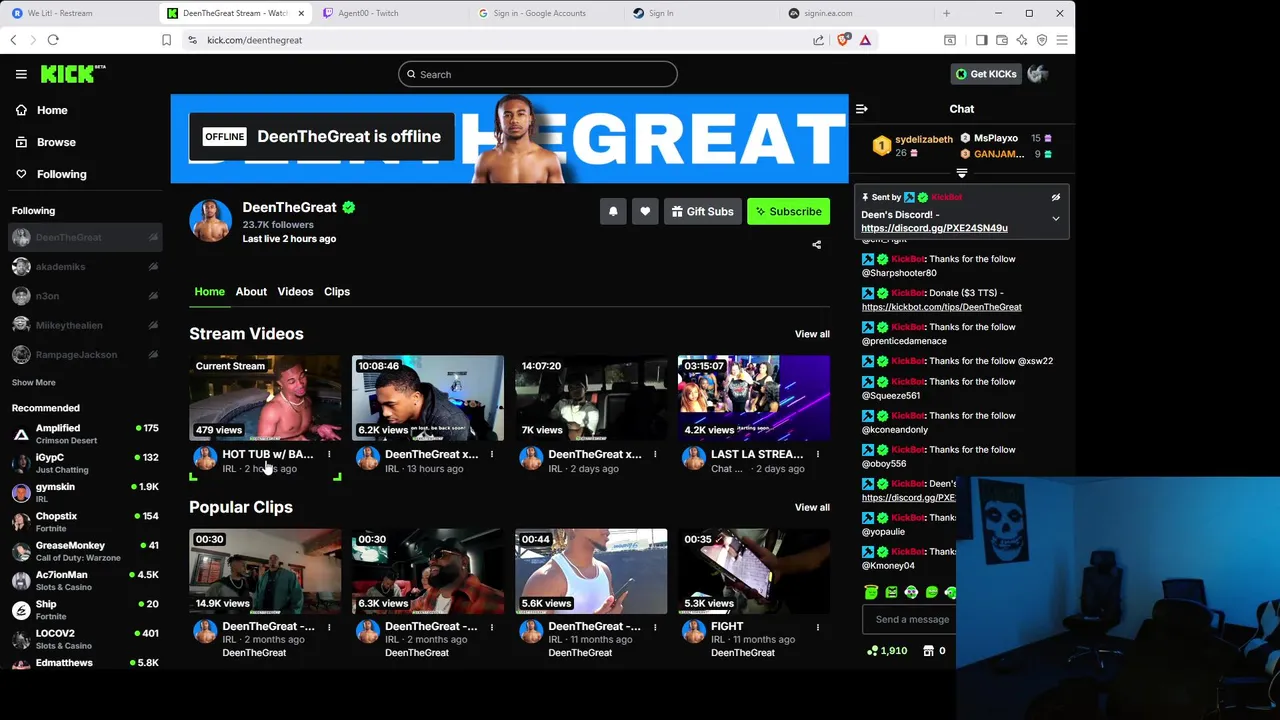Click the Get KICKs button
The height and width of the screenshot is (720, 1280).
point(985,74)
